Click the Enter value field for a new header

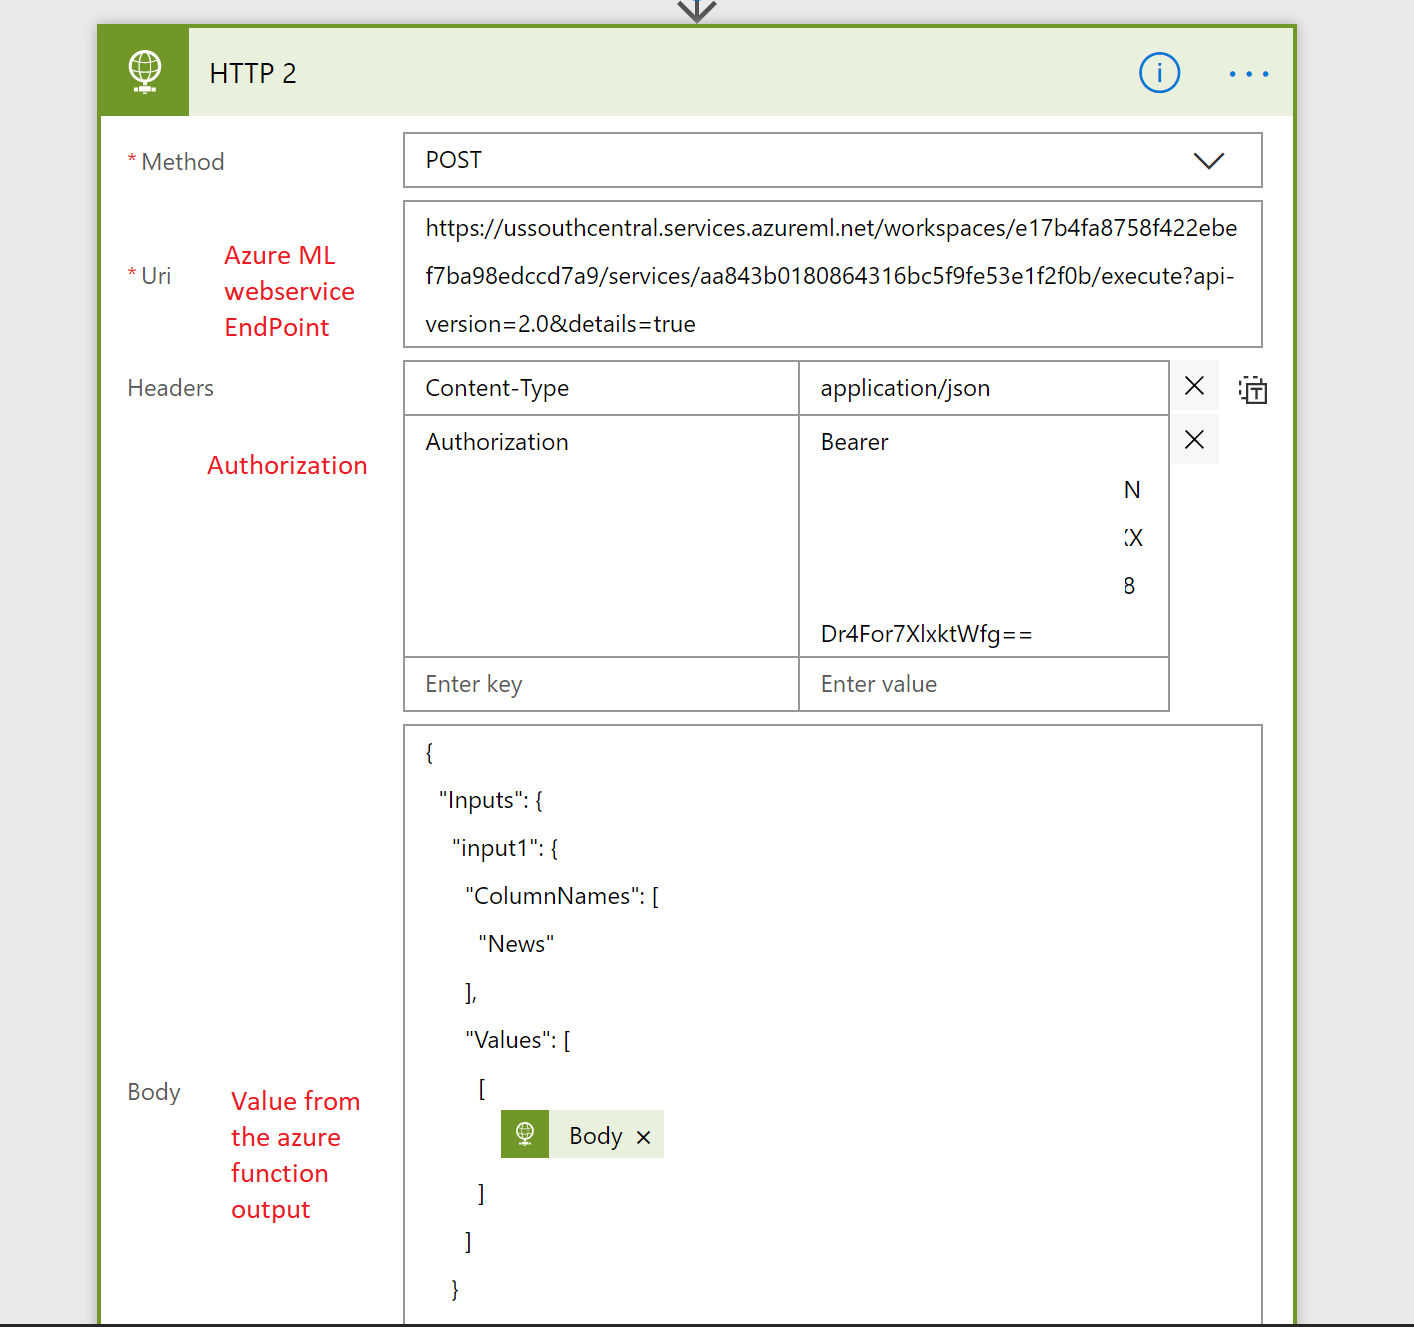(983, 684)
